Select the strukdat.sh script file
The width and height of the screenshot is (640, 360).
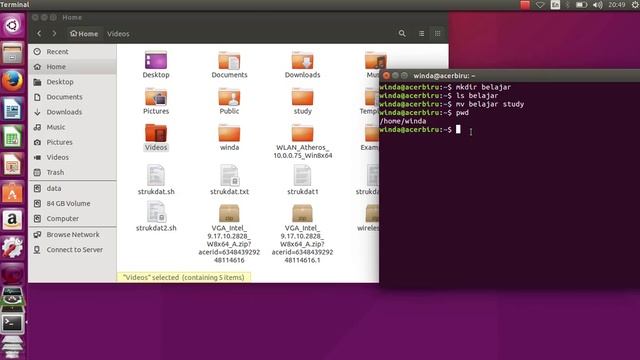click(156, 175)
